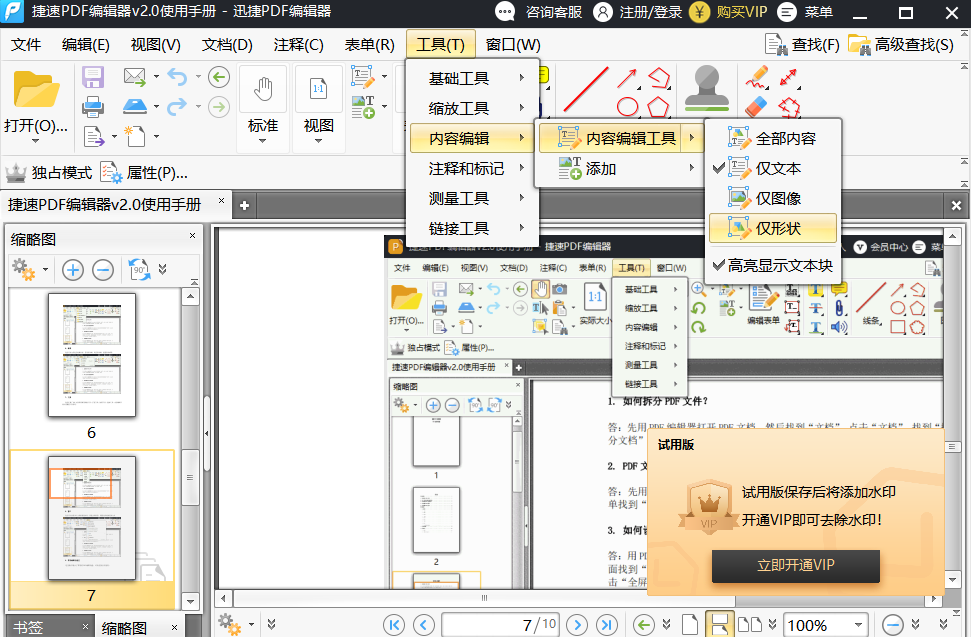The height and width of the screenshot is (637, 971).
Task: Select the Eraser tool
Action: tap(756, 107)
